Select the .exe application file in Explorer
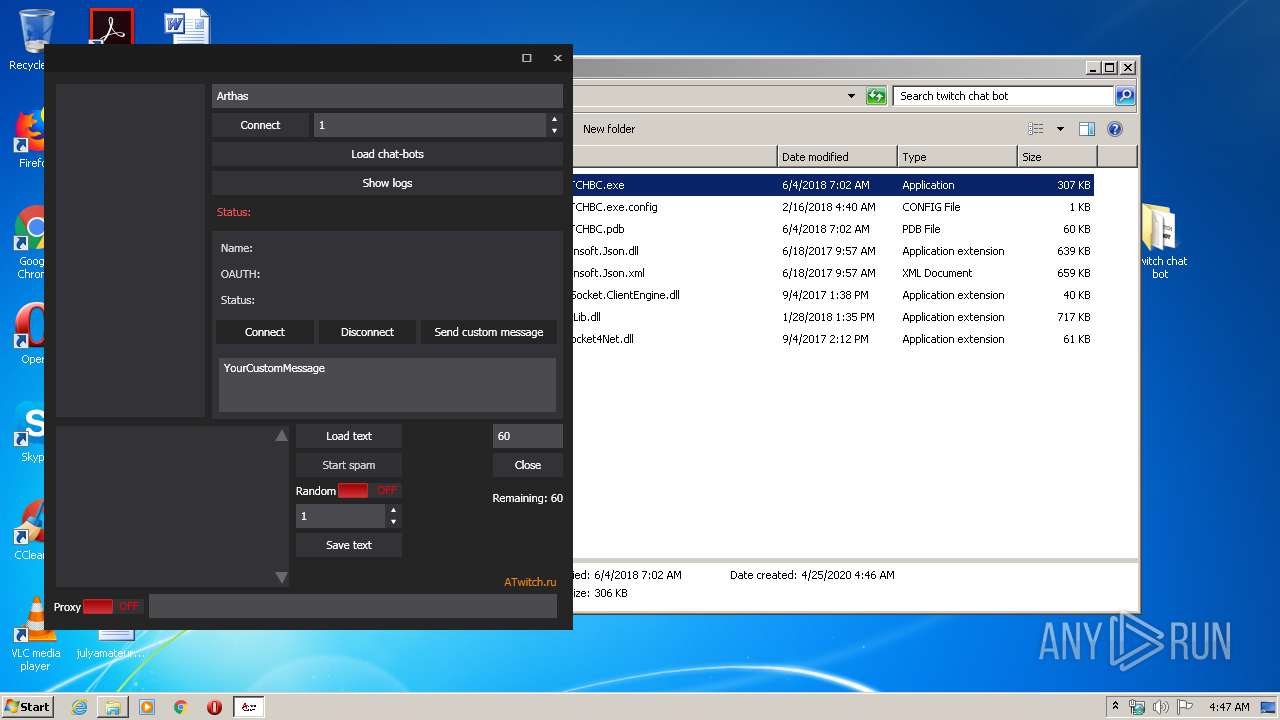Image resolution: width=1280 pixels, height=720 pixels. click(832, 185)
